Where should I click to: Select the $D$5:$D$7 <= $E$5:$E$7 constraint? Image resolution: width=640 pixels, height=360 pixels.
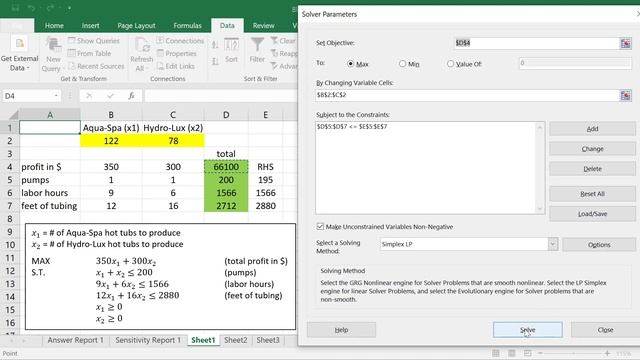352,127
